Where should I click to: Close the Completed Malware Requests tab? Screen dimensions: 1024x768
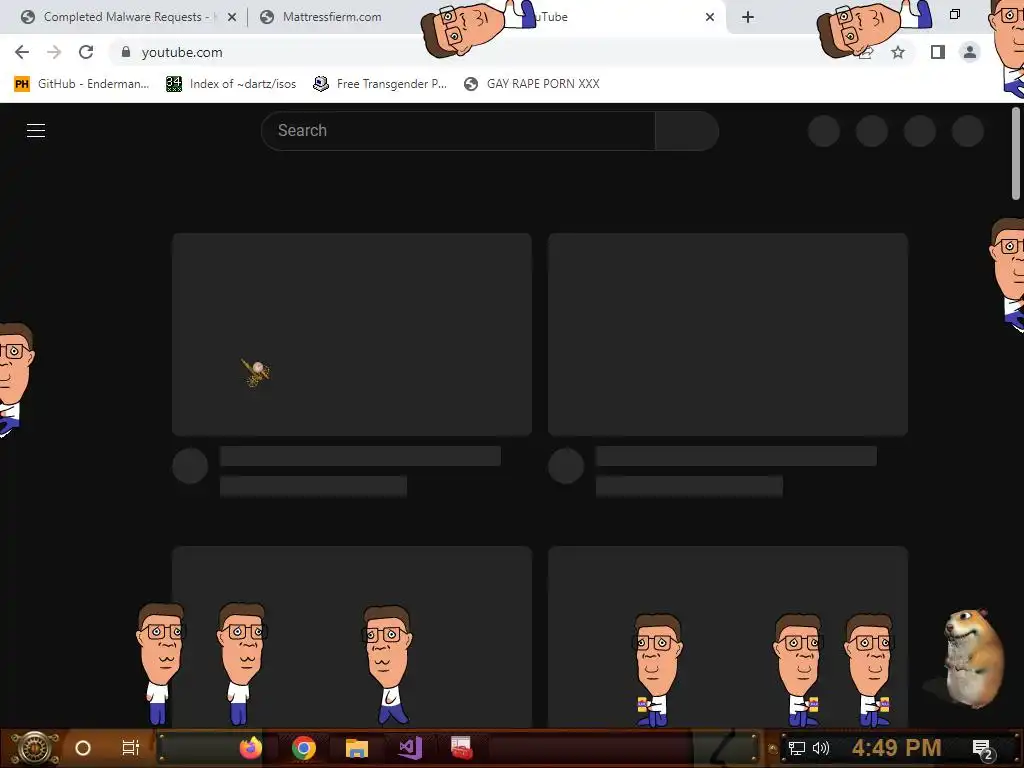tap(232, 18)
